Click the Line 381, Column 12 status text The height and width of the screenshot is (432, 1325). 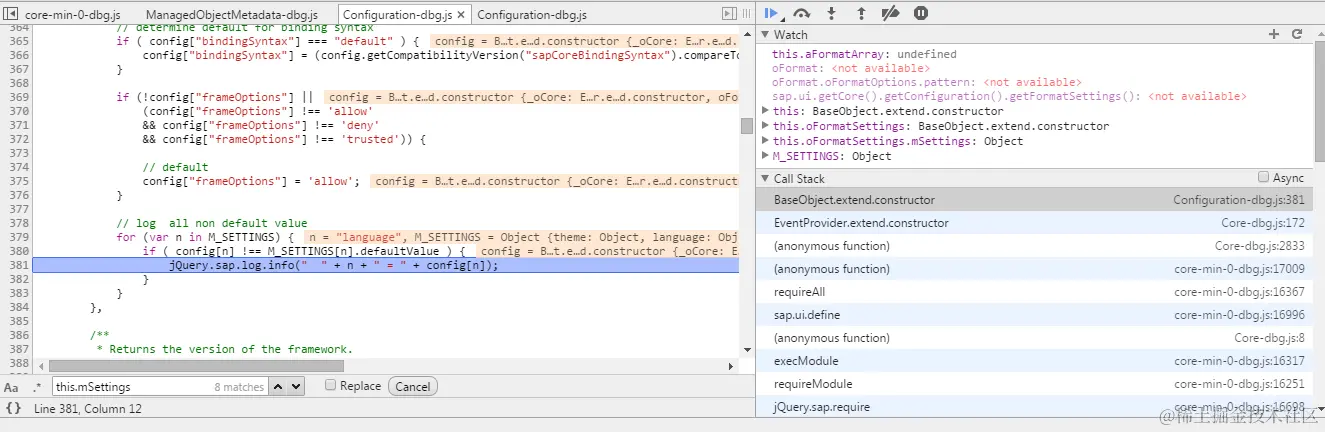pos(88,409)
